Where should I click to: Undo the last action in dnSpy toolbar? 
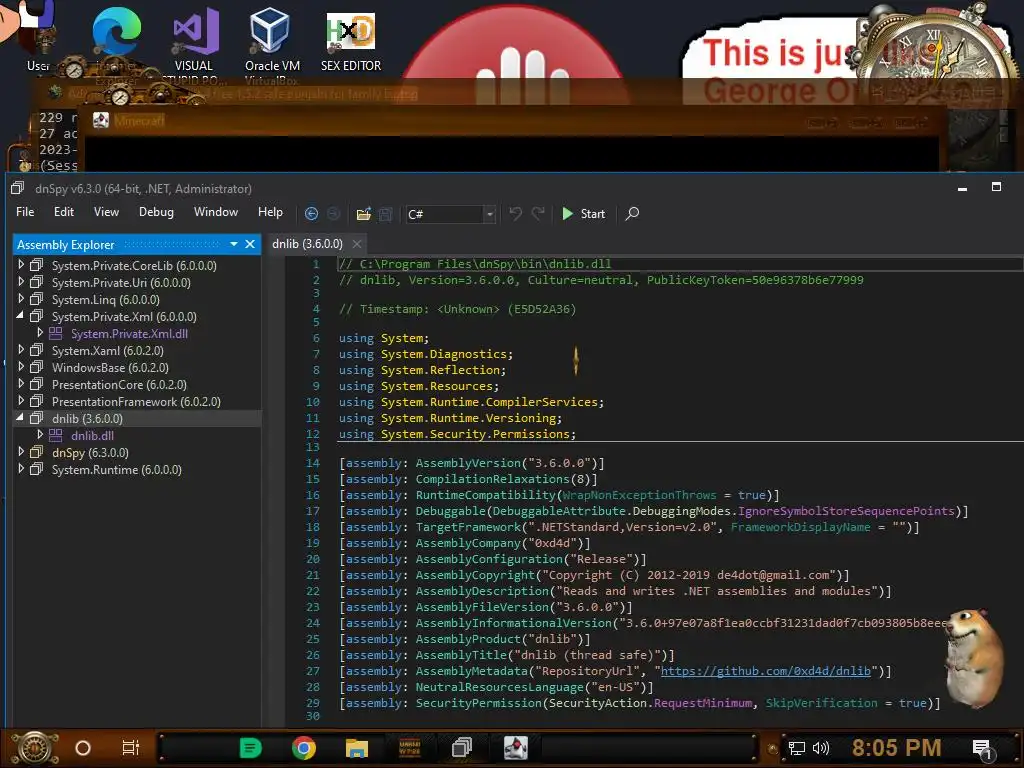tap(515, 214)
